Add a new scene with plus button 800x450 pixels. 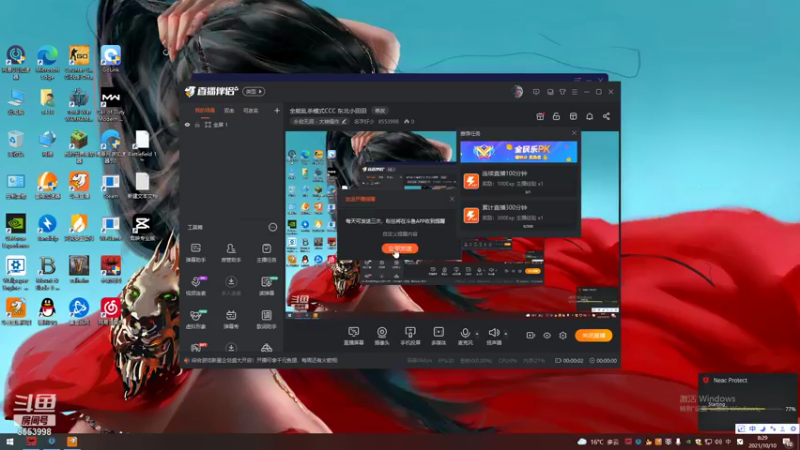pyautogui.click(x=277, y=110)
